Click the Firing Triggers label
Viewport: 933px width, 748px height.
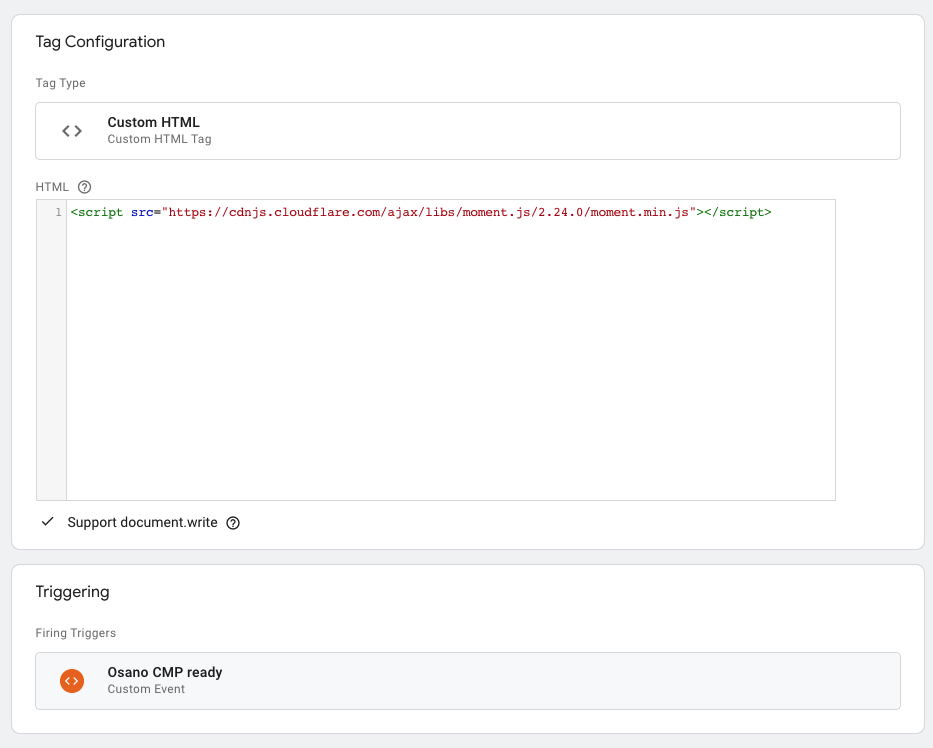point(76,633)
